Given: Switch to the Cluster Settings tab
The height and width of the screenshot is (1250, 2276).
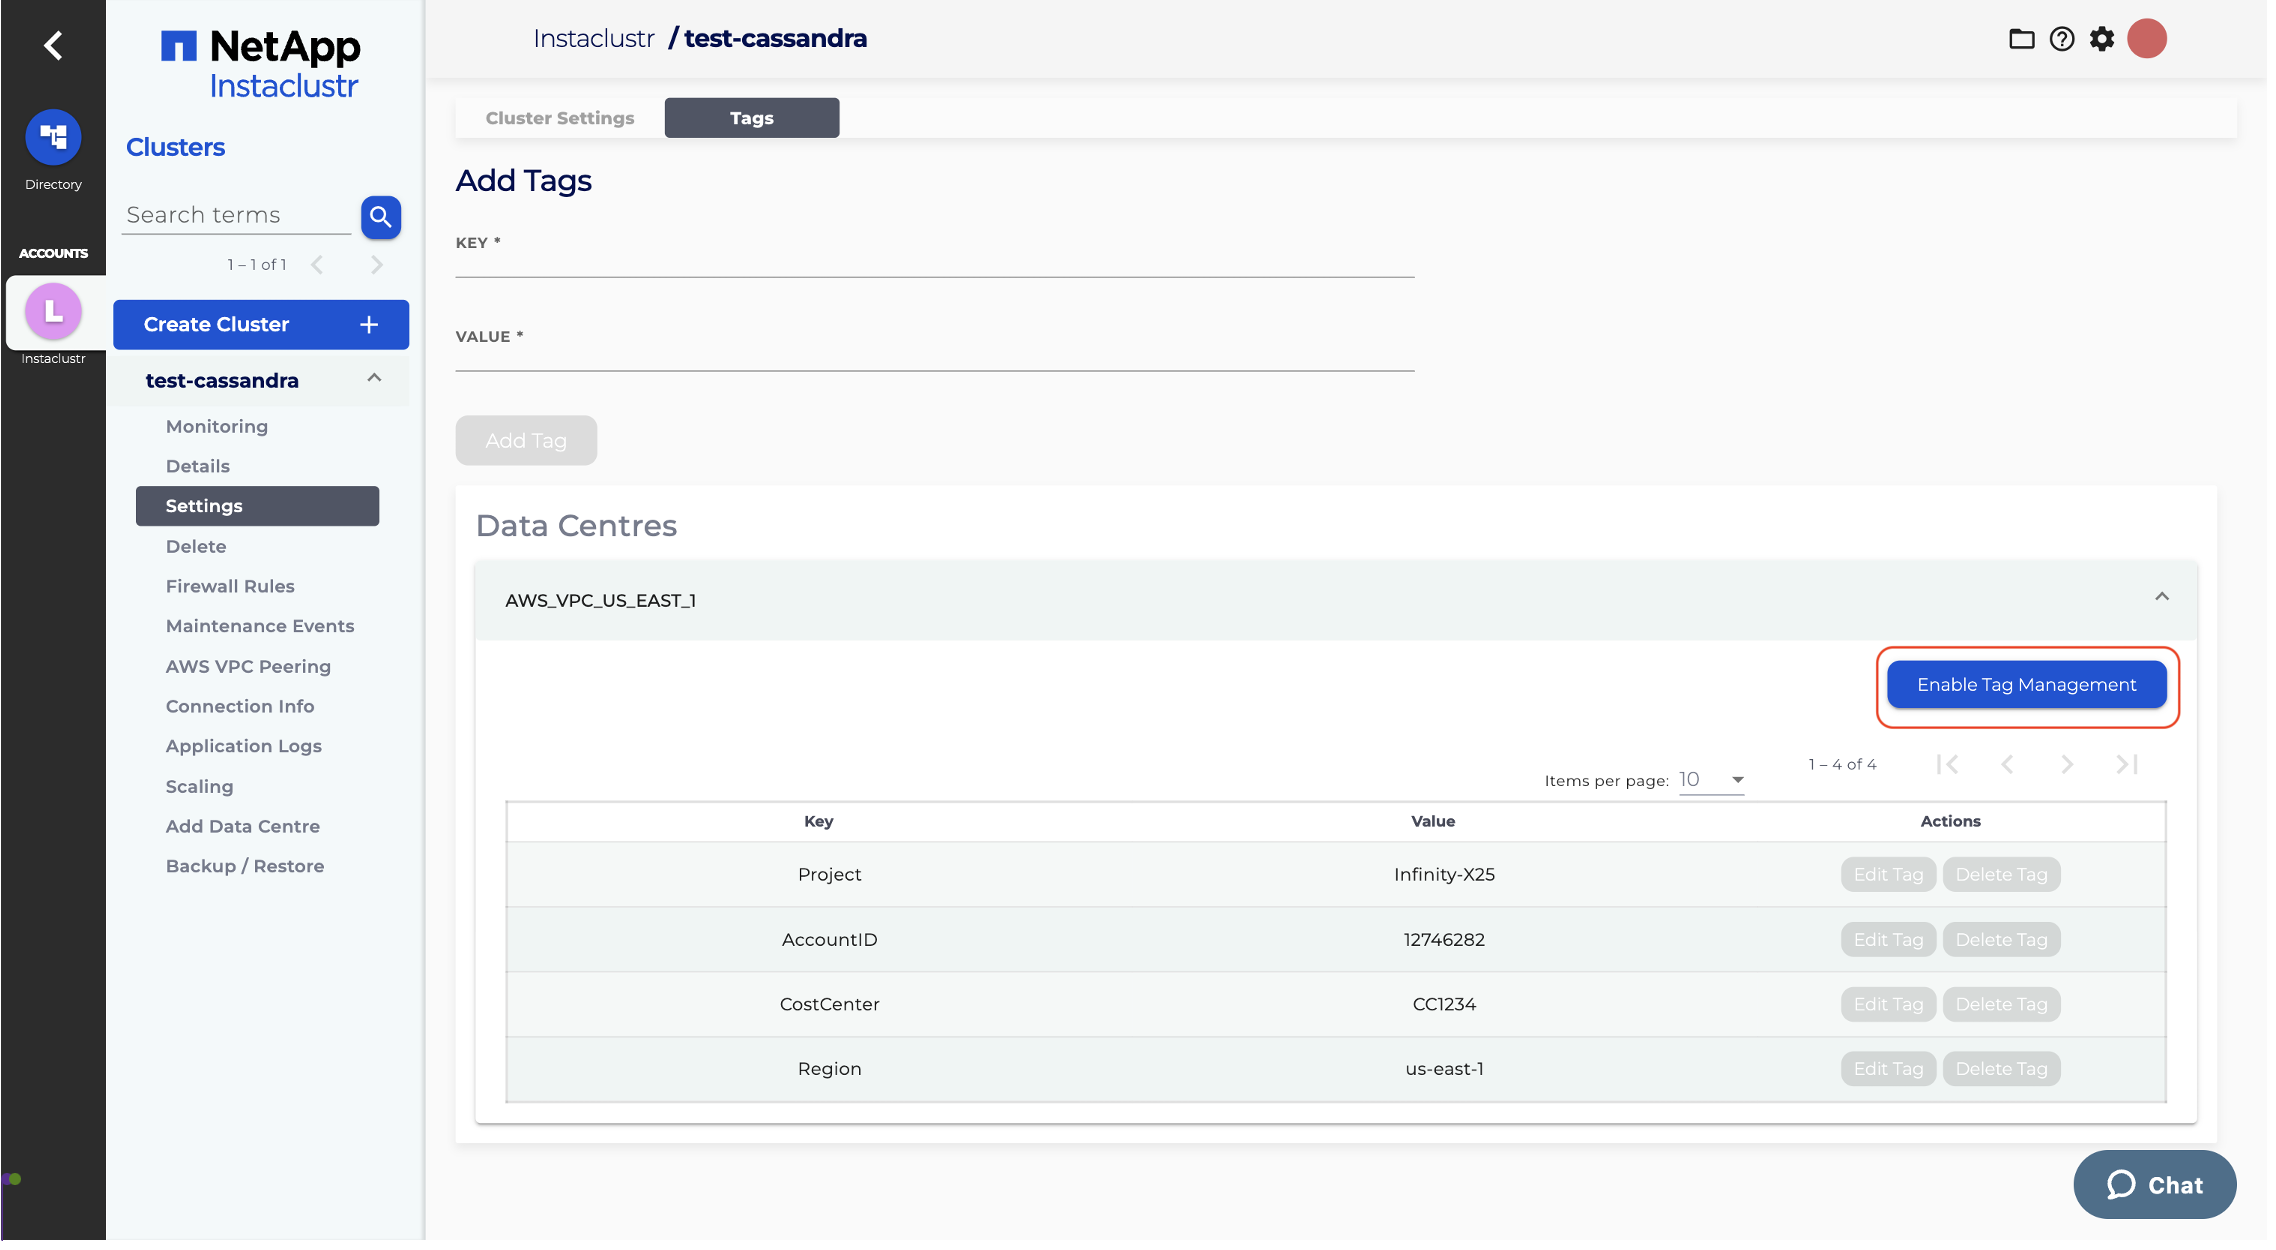Looking at the screenshot, I should click(x=560, y=118).
